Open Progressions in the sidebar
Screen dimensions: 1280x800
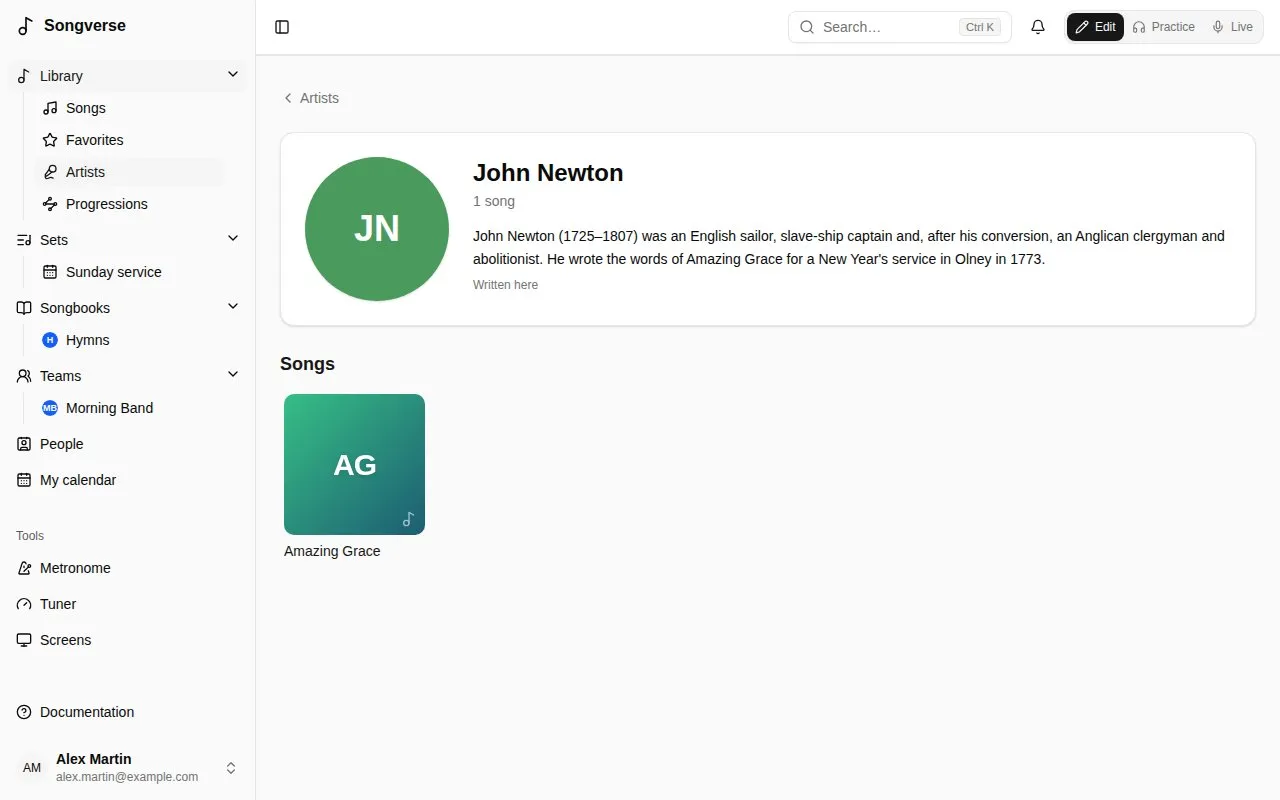[129, 204]
